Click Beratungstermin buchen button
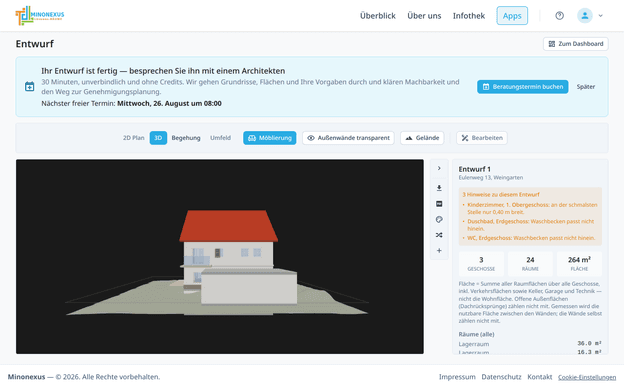This screenshot has height=390, width=624. pyautogui.click(x=523, y=86)
